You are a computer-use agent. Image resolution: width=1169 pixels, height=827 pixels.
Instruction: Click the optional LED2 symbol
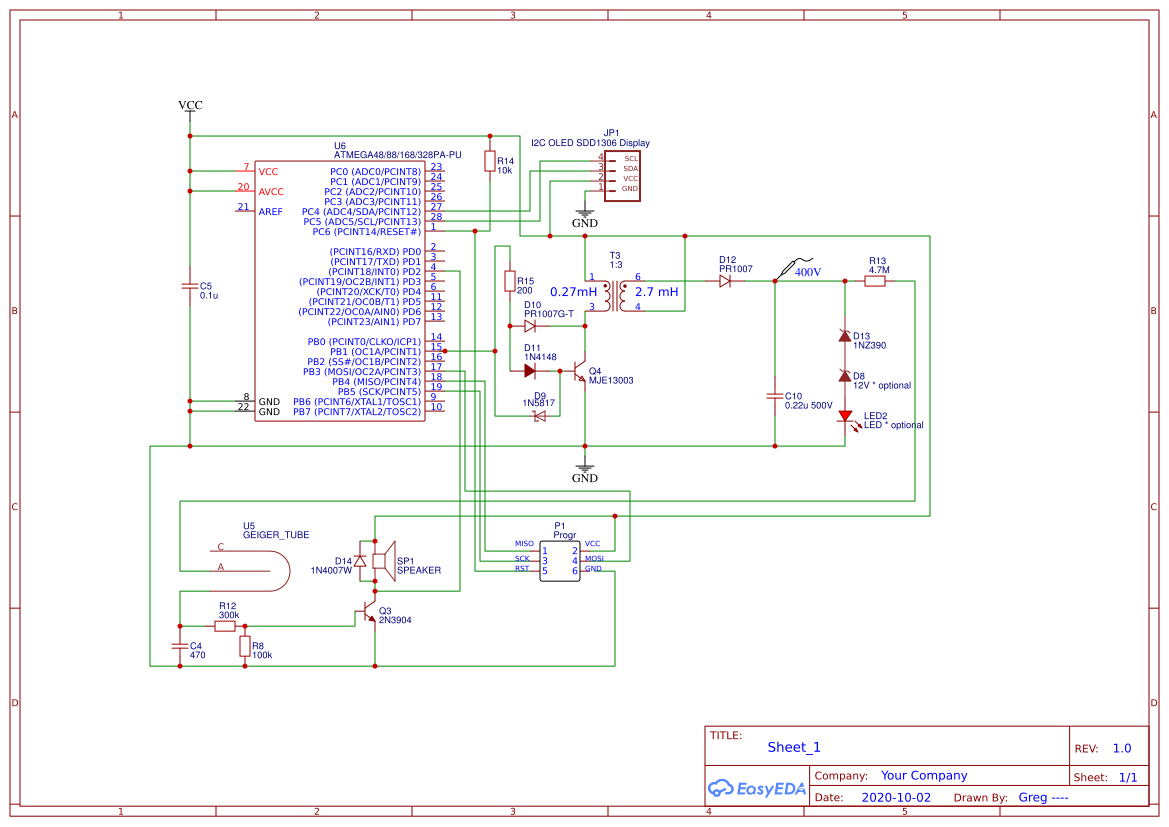845,417
